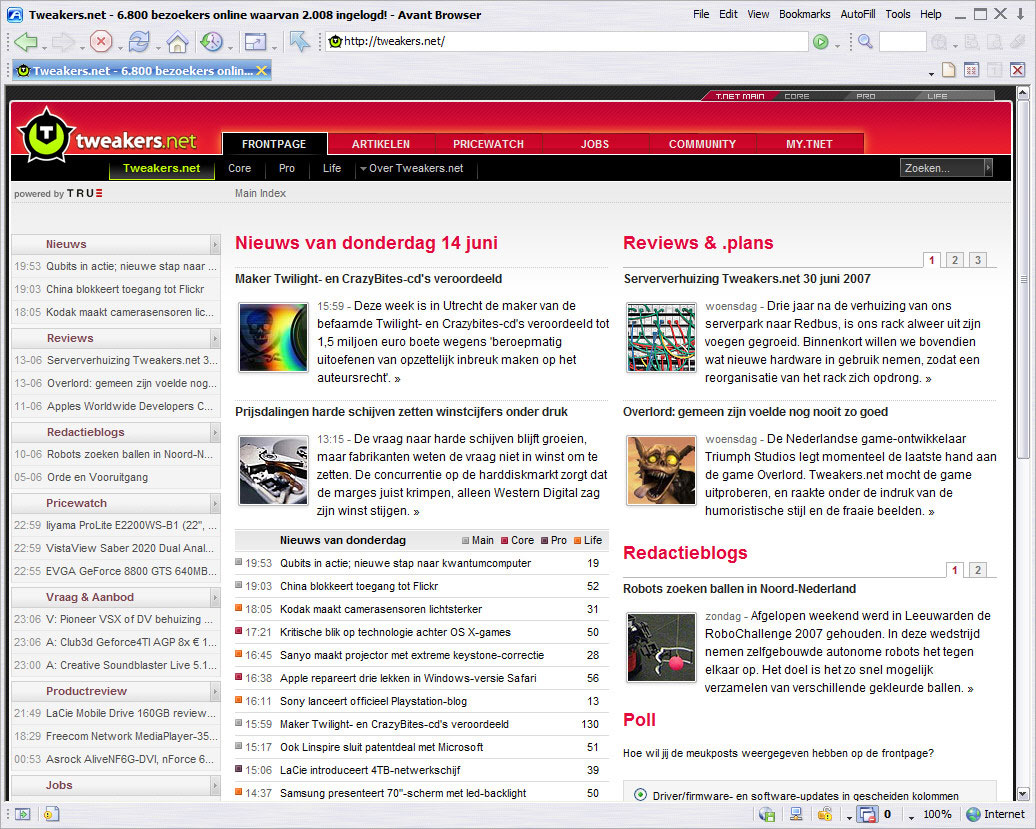Click the status bar document alert icon
The image size is (1036, 829).
52,814
